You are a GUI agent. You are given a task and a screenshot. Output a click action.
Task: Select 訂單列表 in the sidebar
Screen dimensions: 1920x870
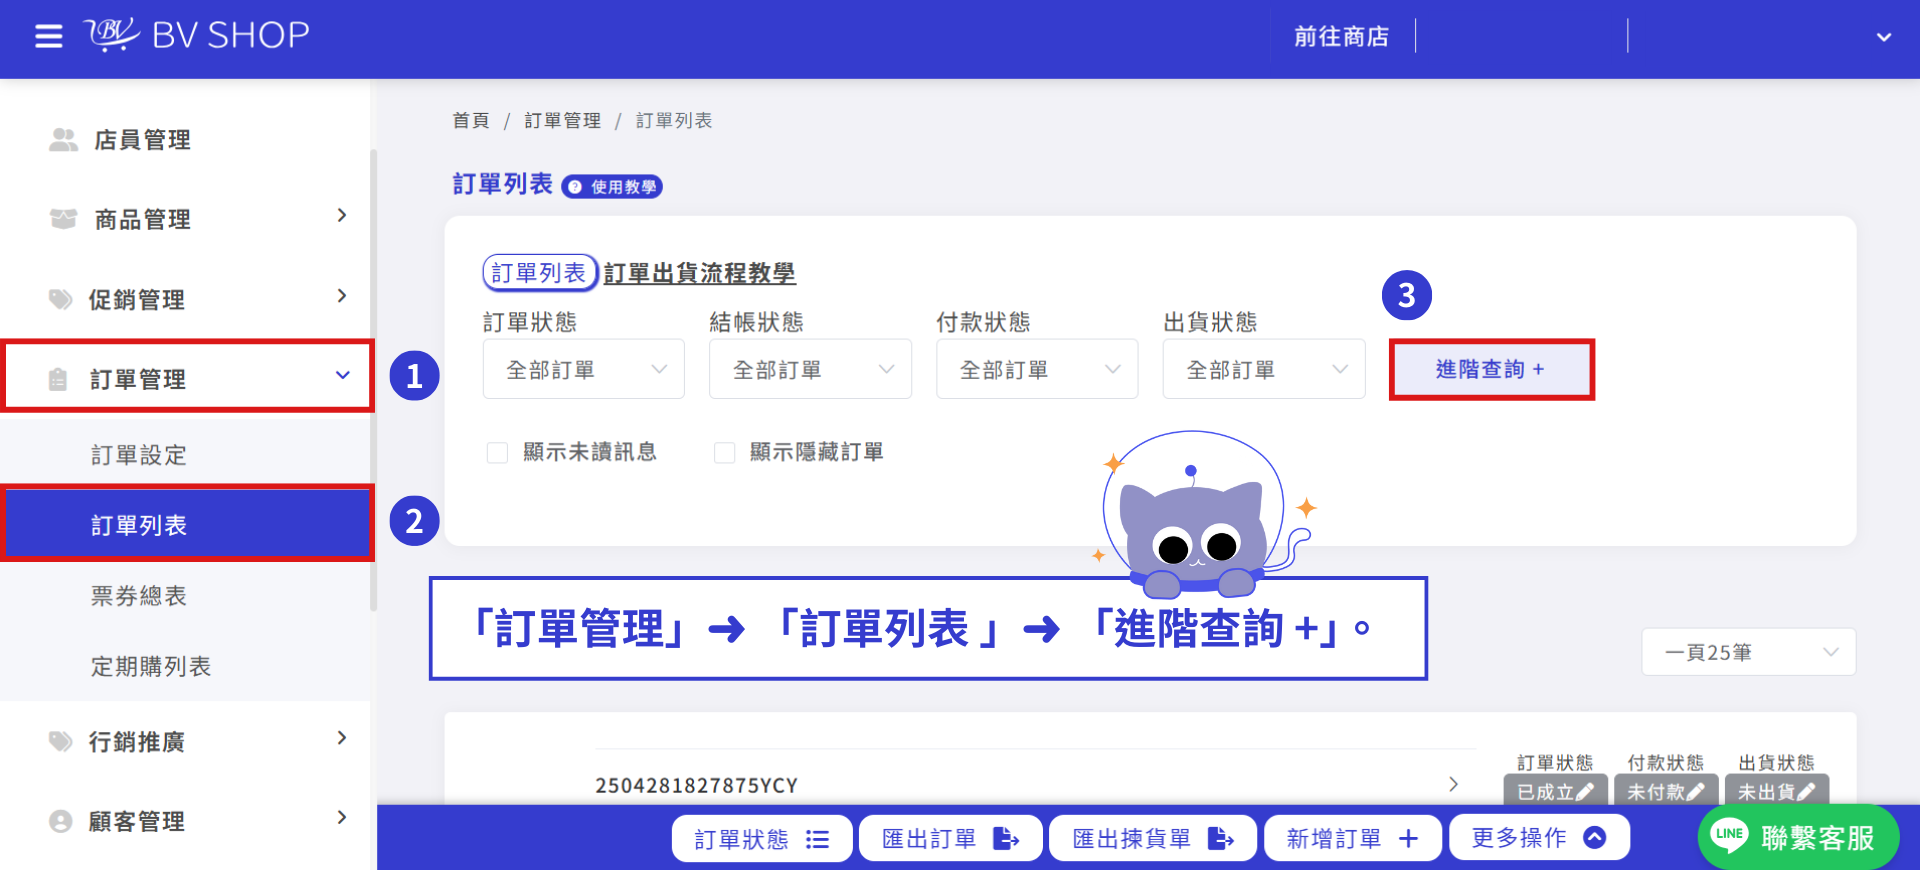[x=188, y=525]
